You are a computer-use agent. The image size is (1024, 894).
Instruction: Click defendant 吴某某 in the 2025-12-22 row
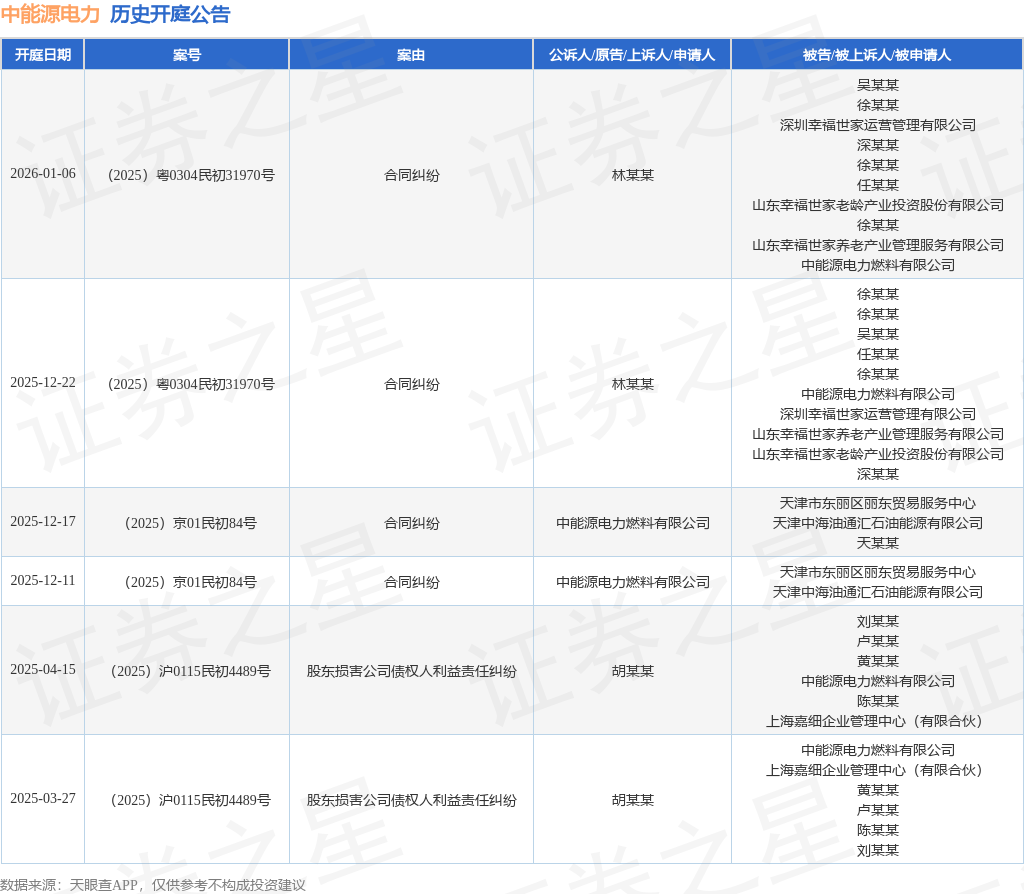click(878, 334)
